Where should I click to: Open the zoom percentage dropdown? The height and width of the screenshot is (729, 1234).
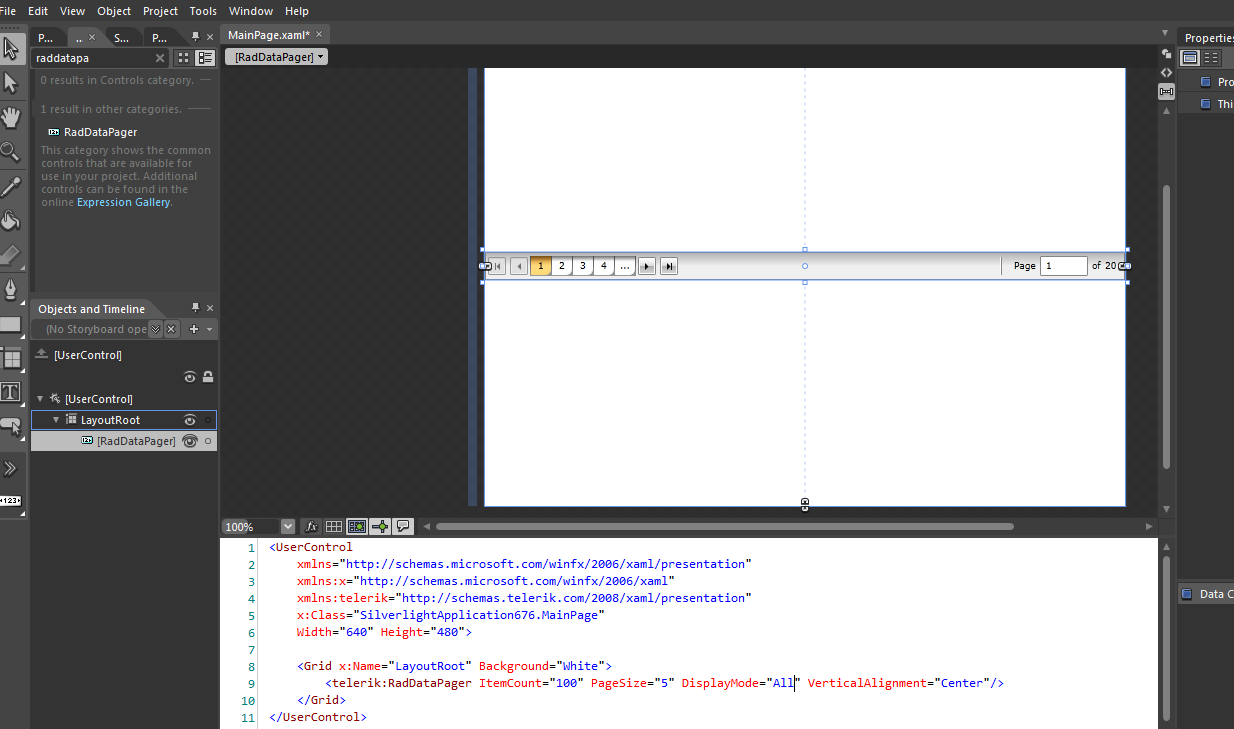point(288,526)
